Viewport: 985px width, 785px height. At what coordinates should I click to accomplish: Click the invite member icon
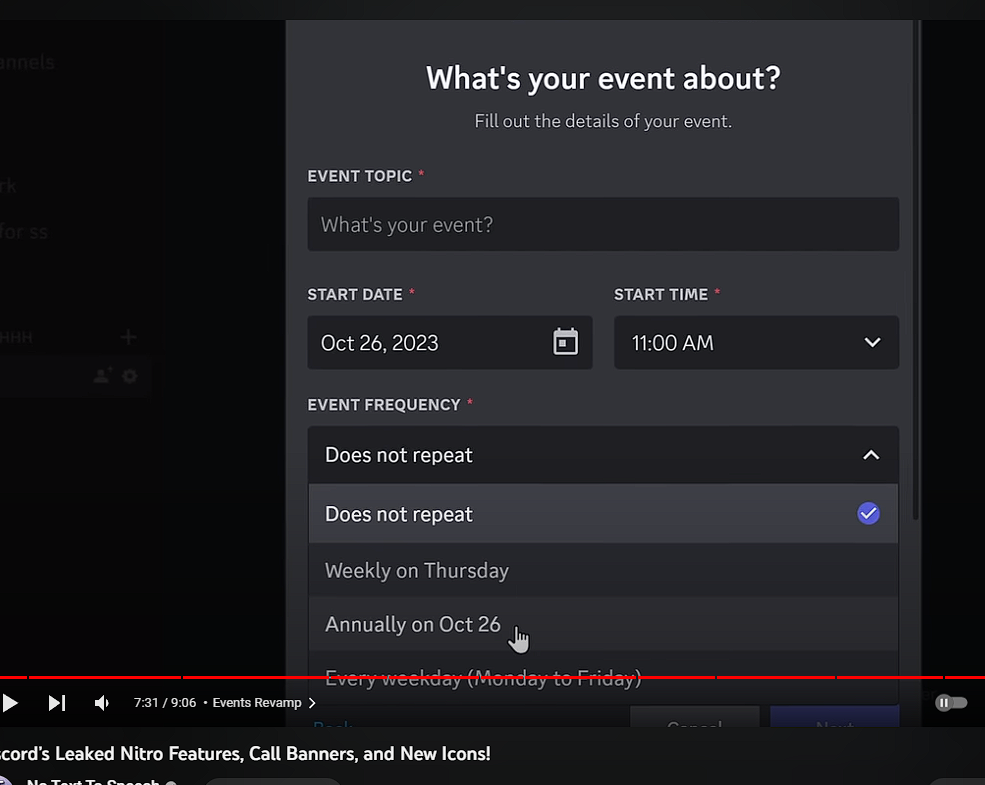pyautogui.click(x=102, y=376)
